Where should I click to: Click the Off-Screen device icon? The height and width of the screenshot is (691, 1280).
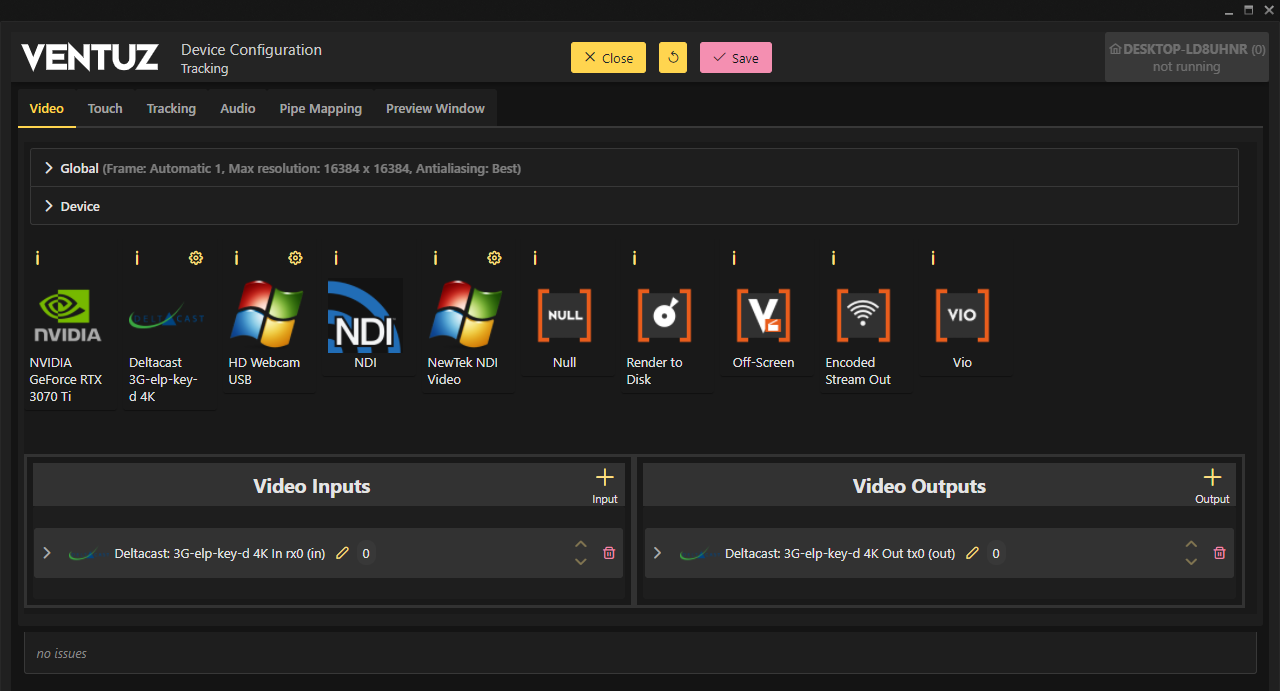[763, 316]
